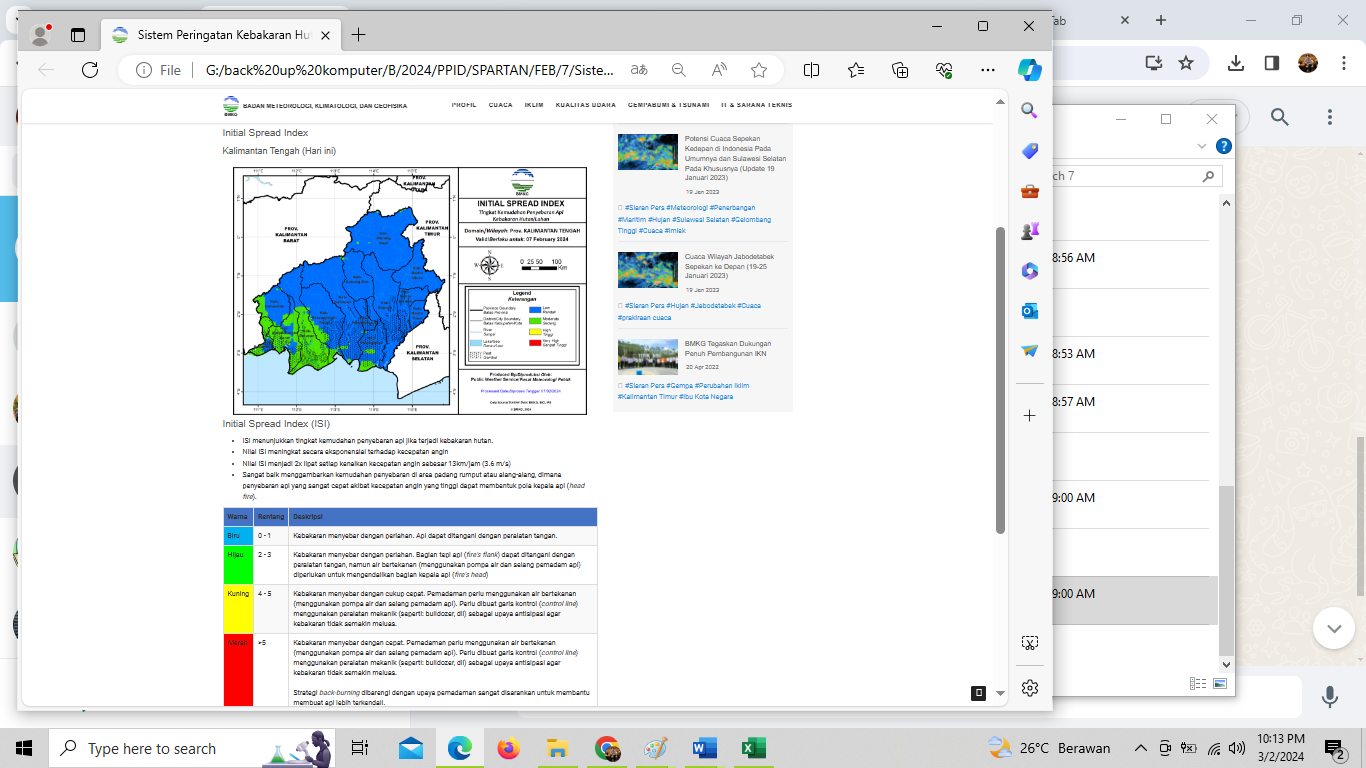Open the Copilot sidebar icon
Image resolution: width=1366 pixels, height=768 pixels.
[1030, 70]
